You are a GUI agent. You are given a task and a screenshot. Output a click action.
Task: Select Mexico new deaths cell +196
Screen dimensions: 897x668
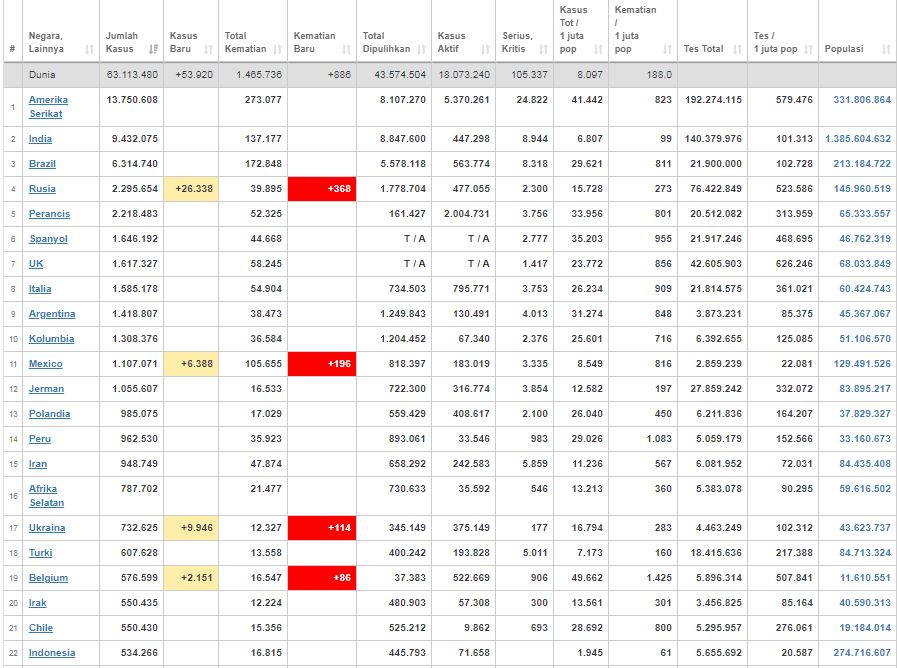(x=322, y=364)
